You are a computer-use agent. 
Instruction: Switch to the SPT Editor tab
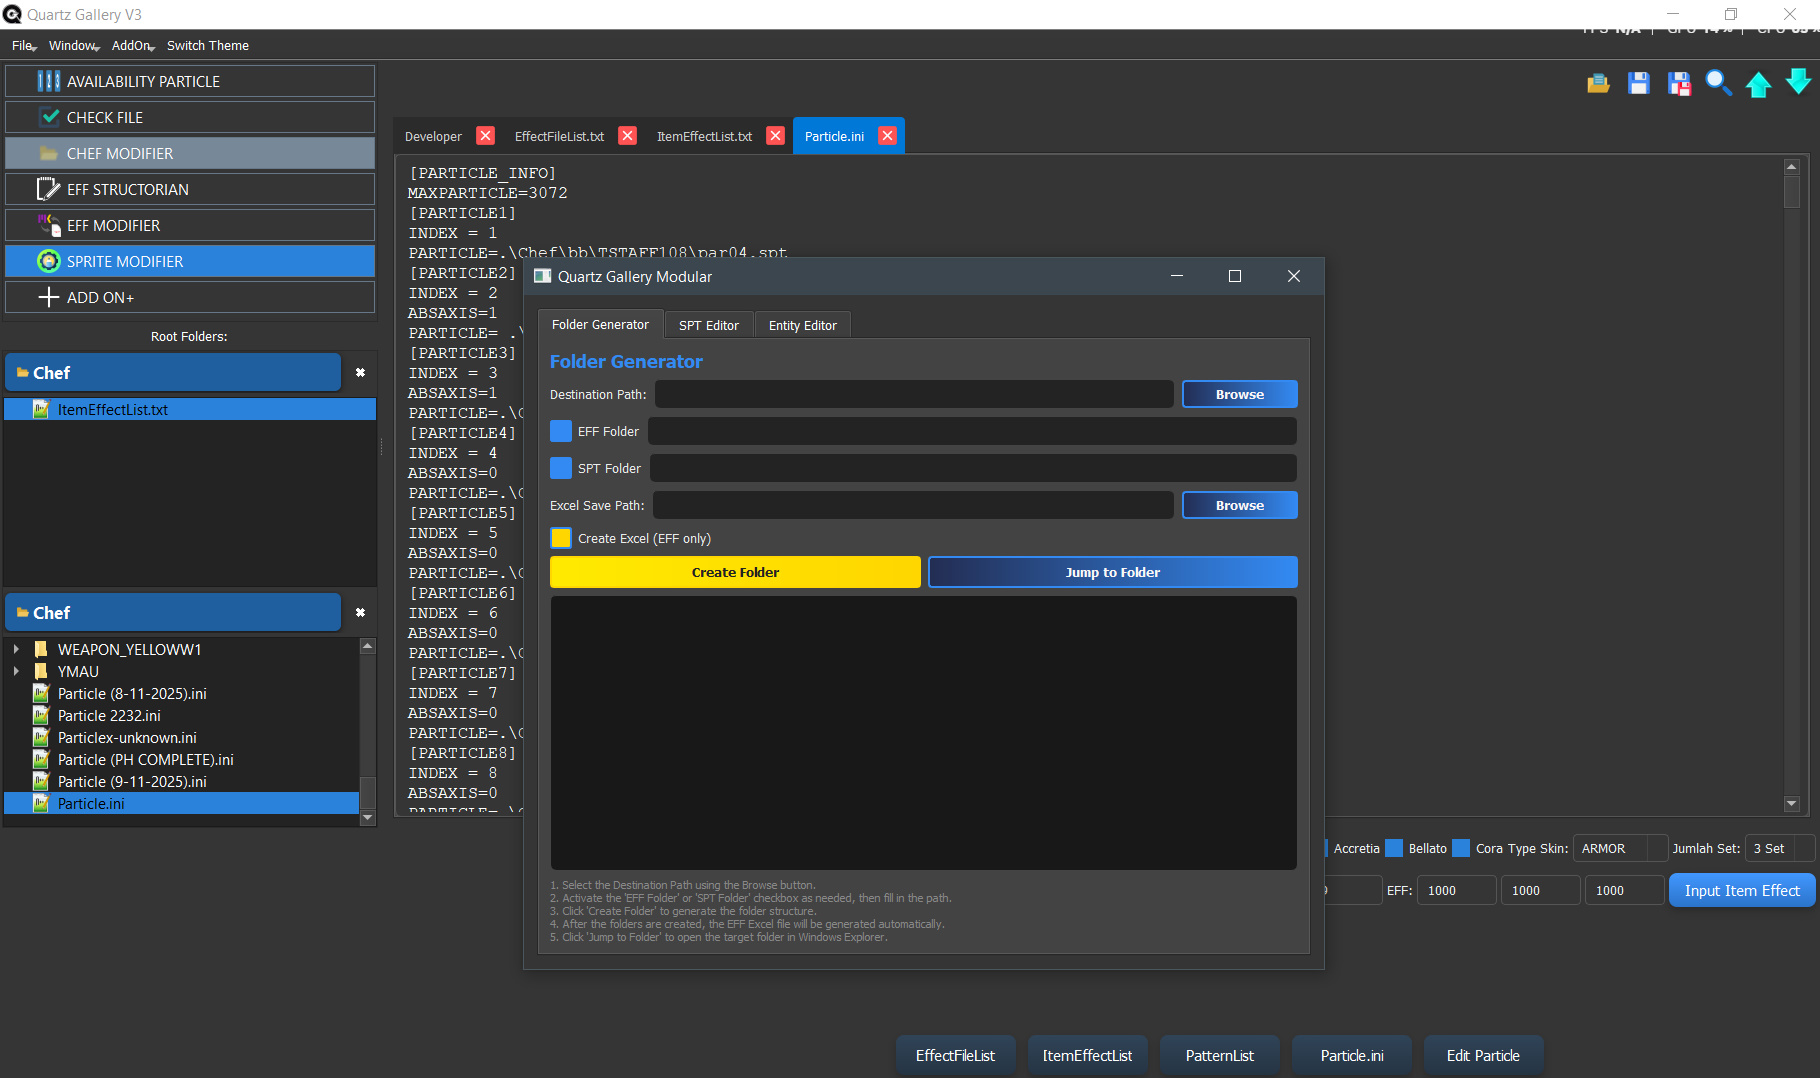708,324
